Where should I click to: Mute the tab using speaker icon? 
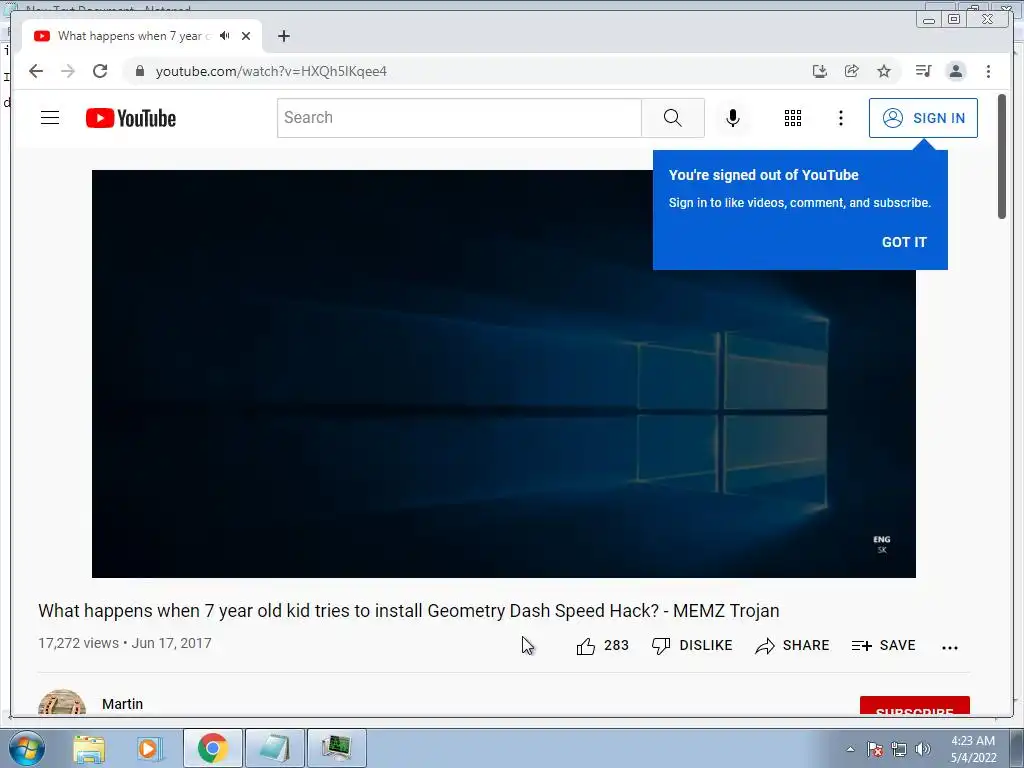coord(225,36)
